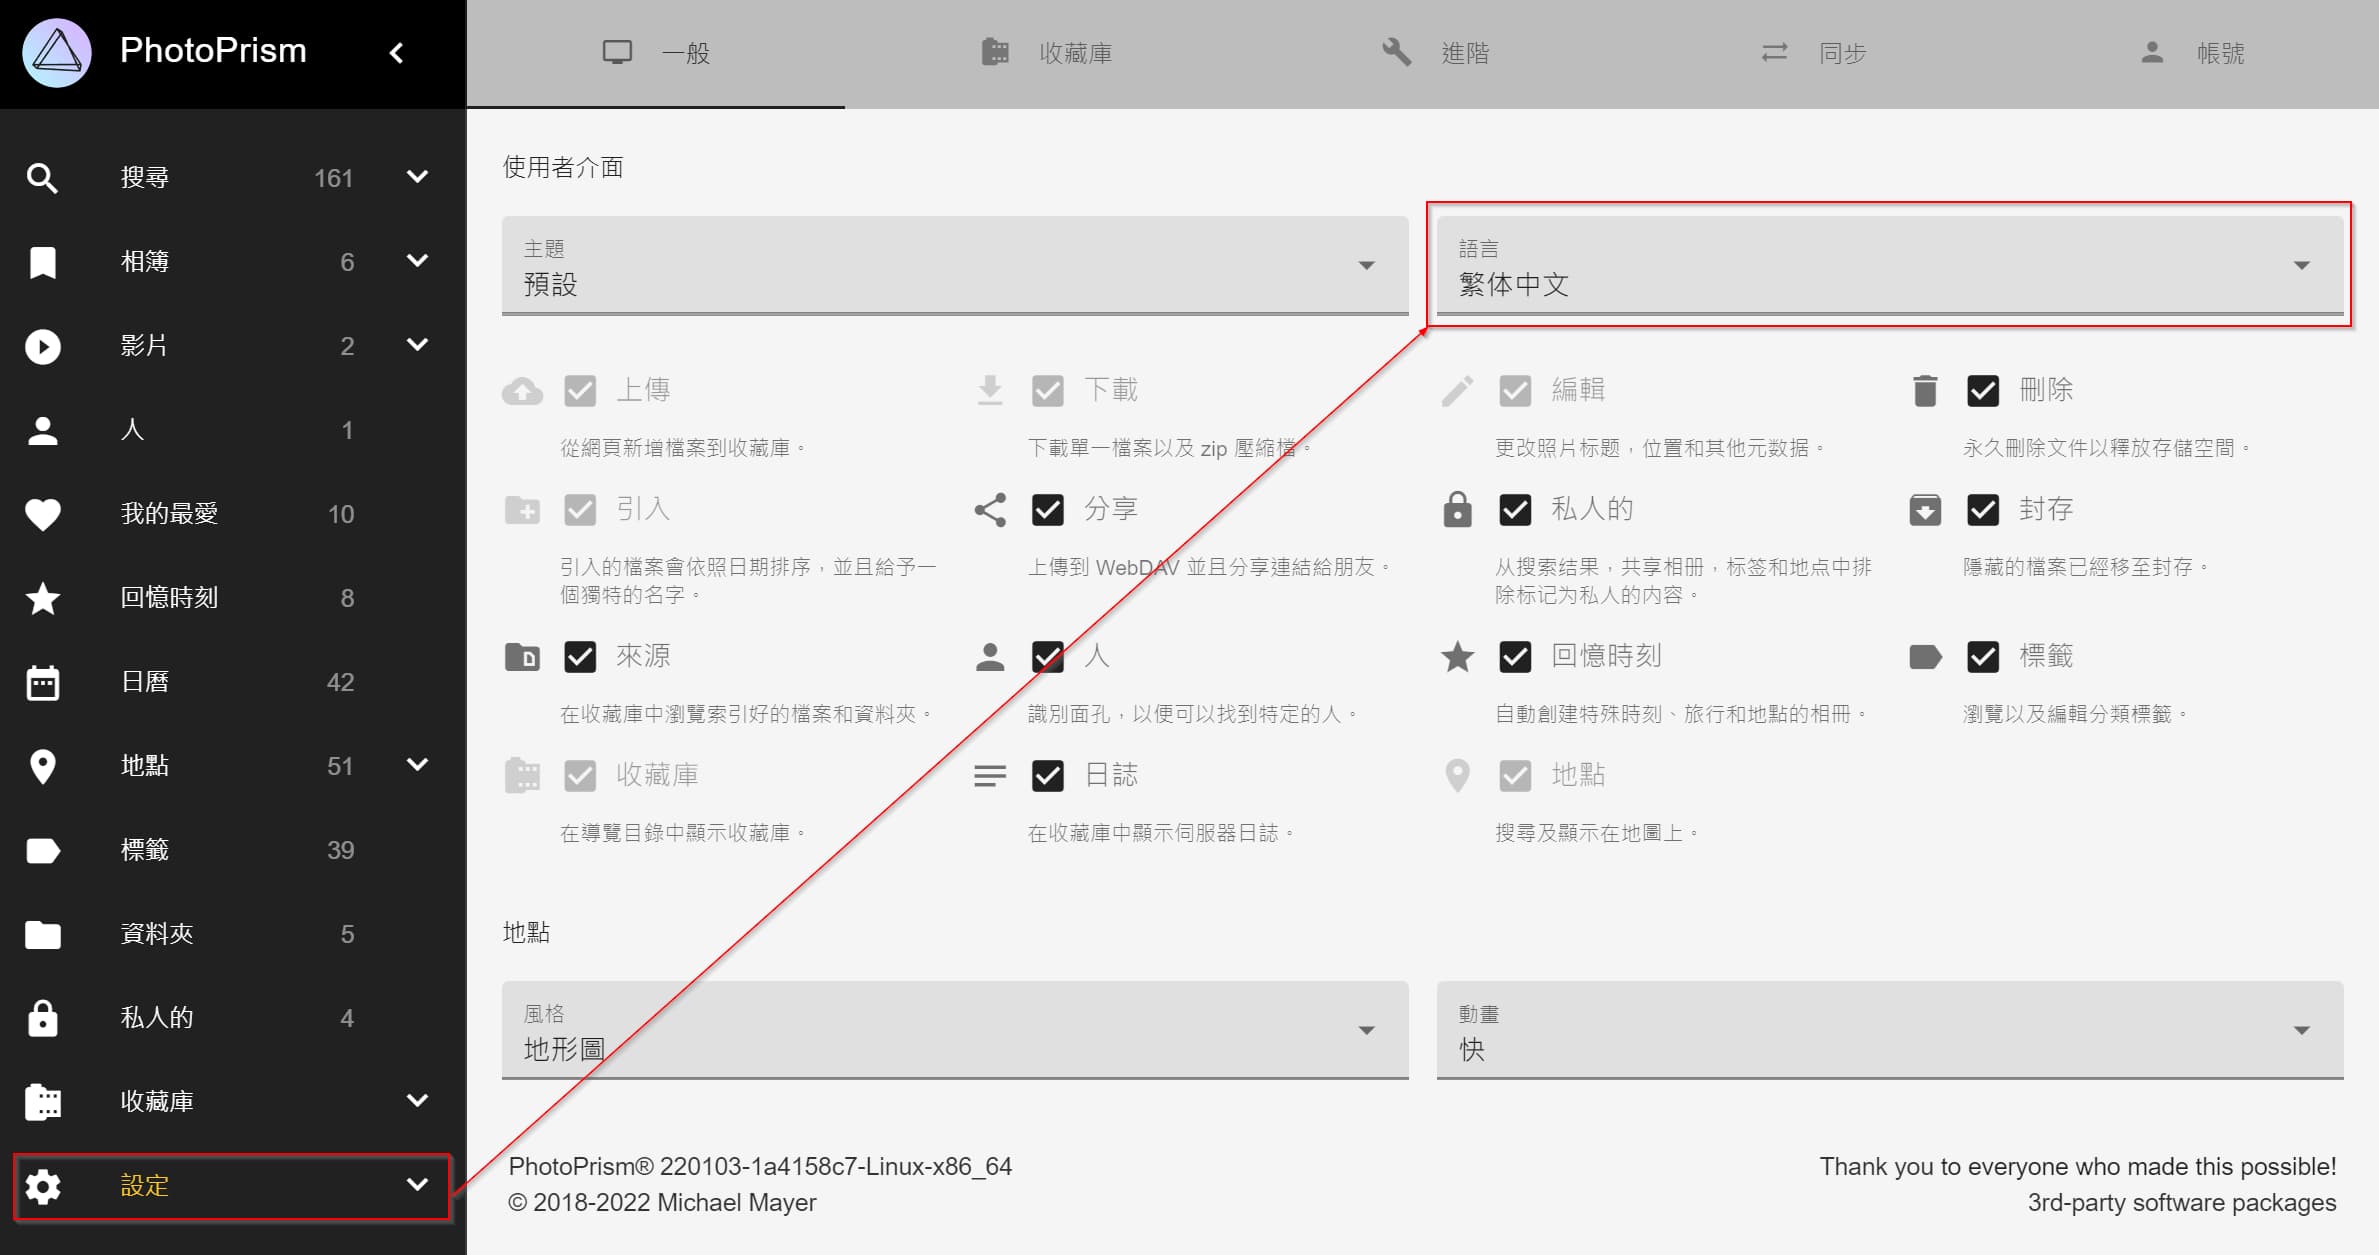Switch to the 收藏庫 settings tab

(1047, 53)
